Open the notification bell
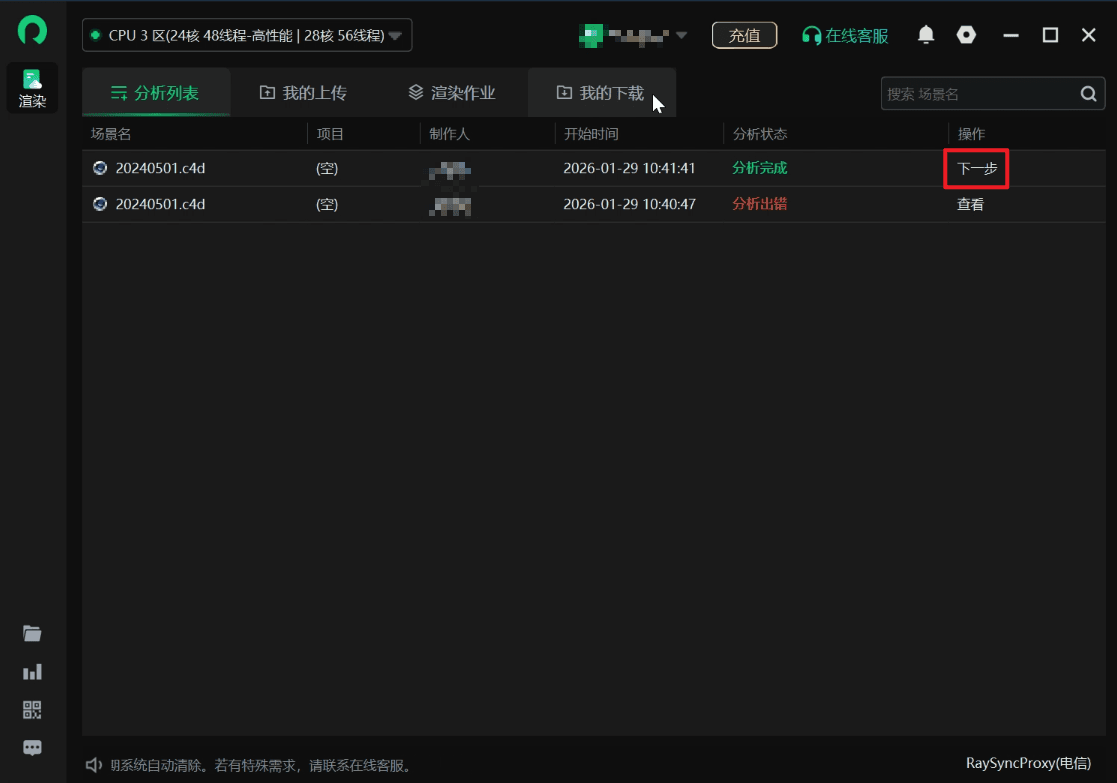 coord(926,35)
